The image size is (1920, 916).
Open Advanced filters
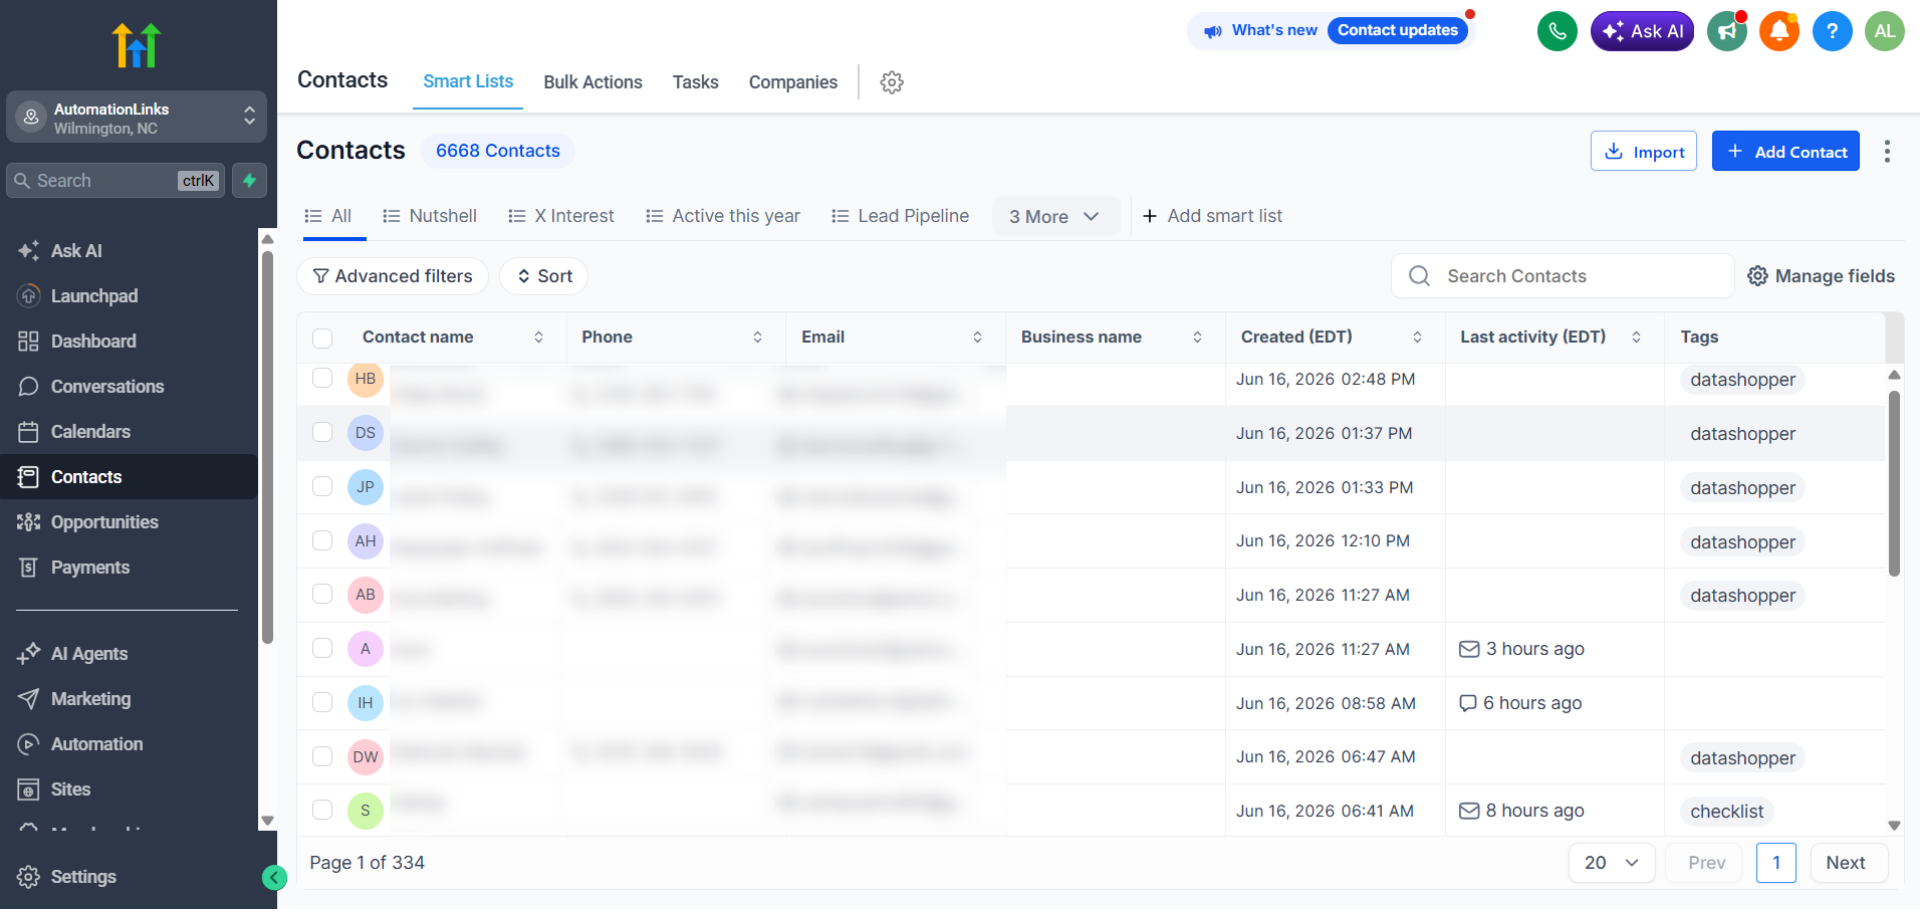click(392, 276)
